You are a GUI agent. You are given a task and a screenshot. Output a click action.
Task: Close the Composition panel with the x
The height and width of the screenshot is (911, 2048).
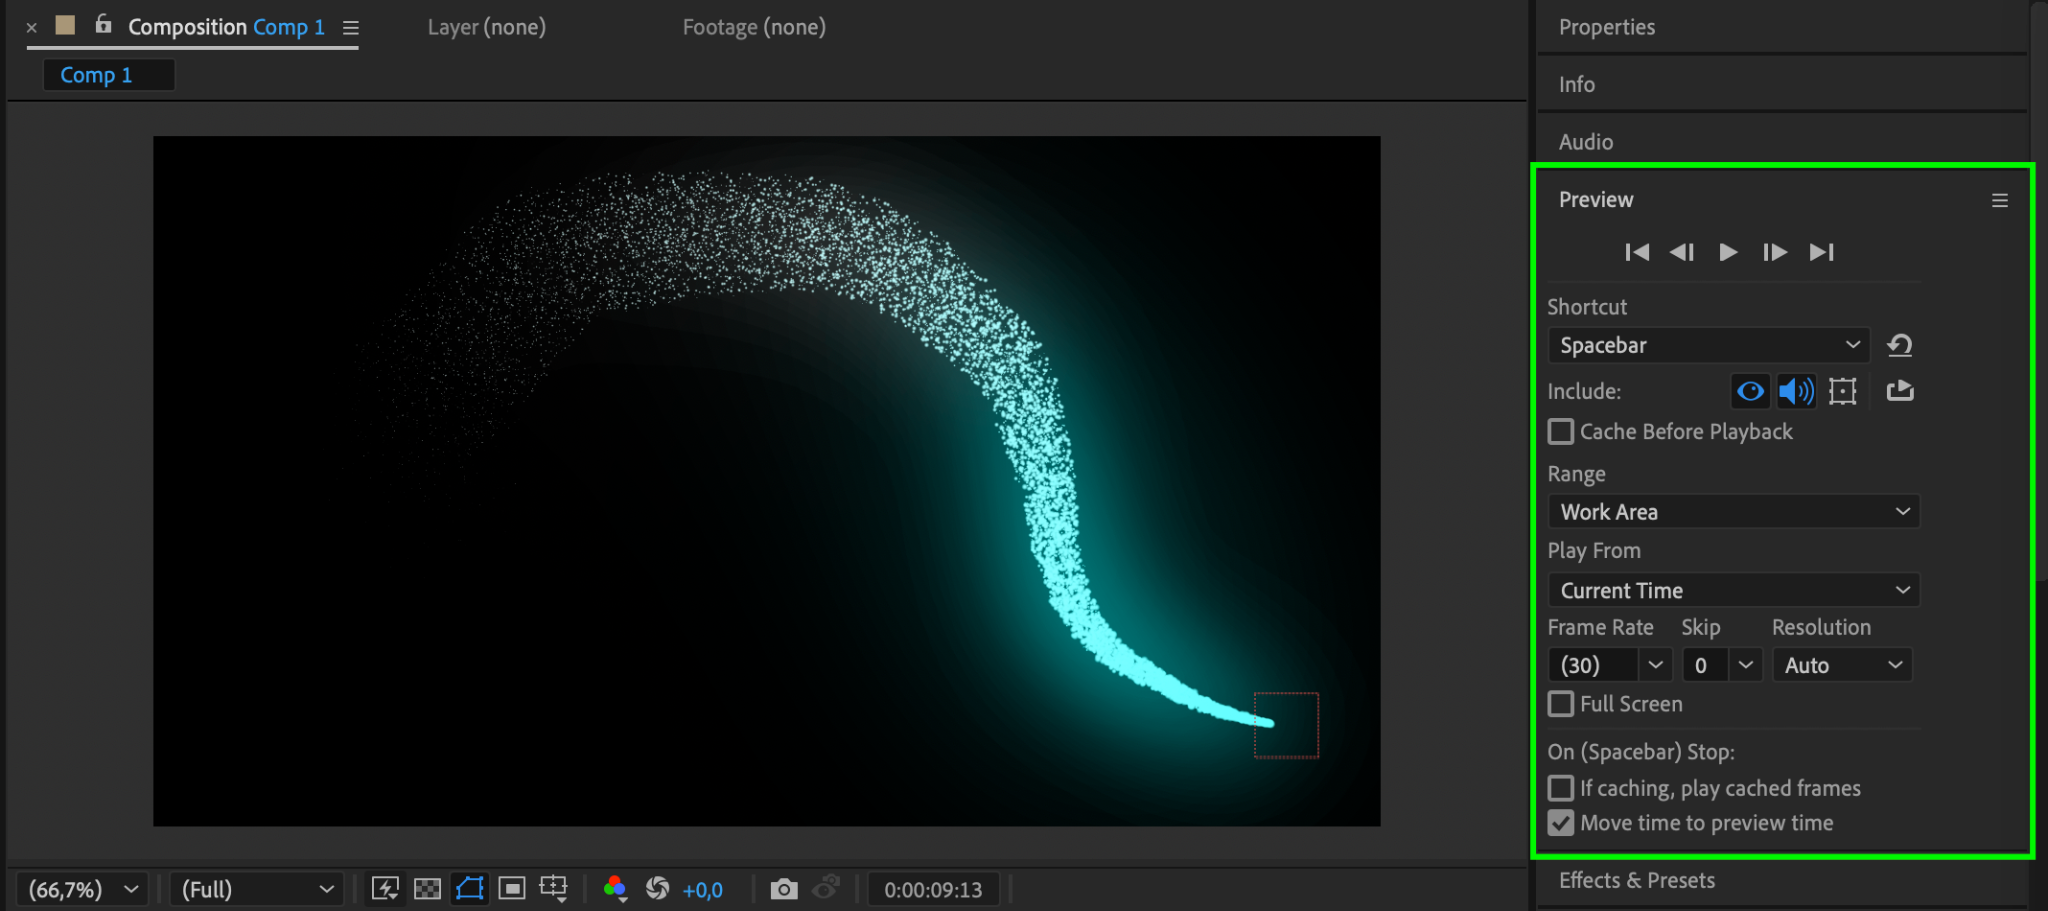[x=32, y=28]
